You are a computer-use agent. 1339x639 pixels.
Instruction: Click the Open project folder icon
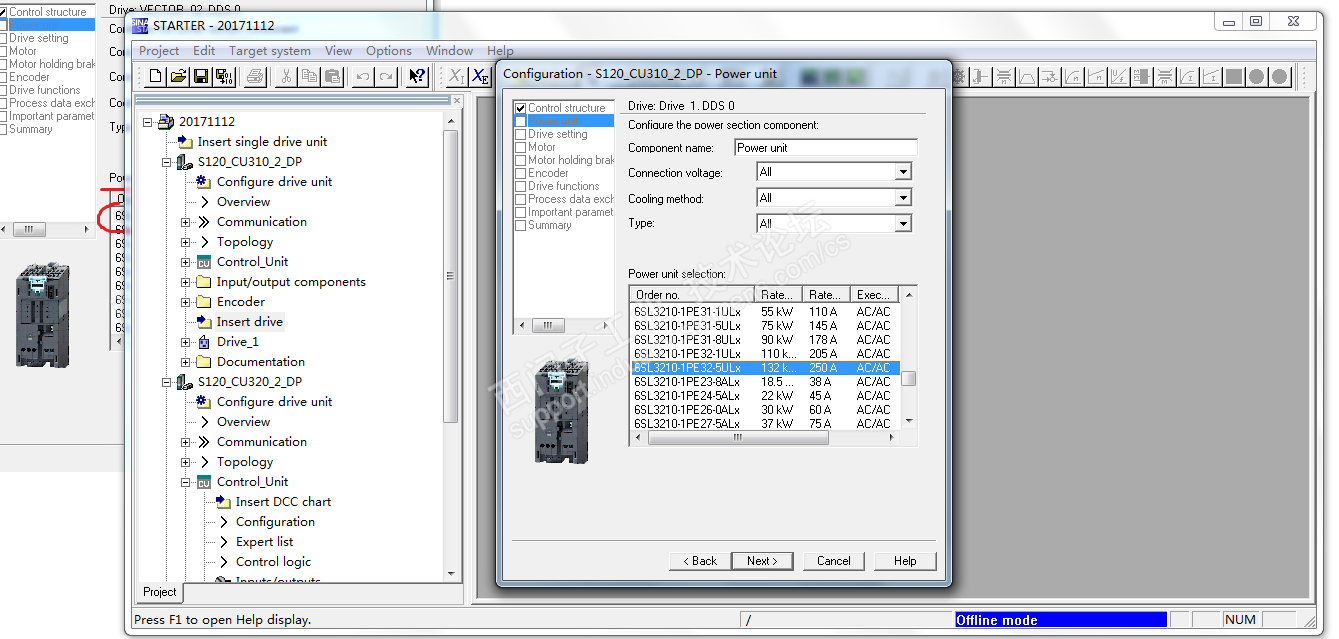pos(178,76)
